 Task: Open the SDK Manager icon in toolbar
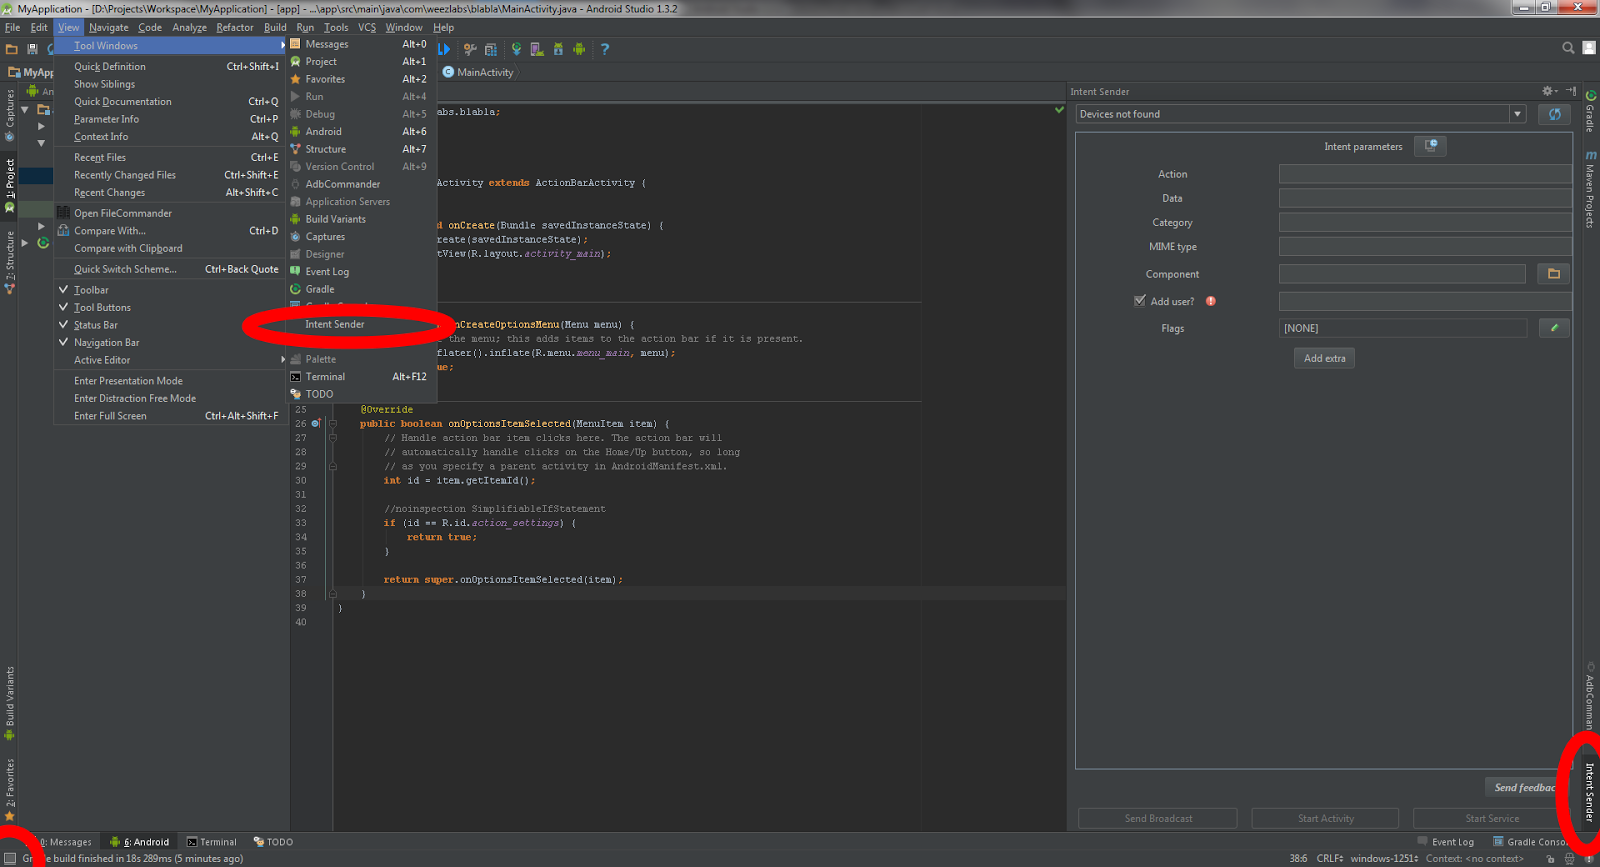[x=558, y=49]
